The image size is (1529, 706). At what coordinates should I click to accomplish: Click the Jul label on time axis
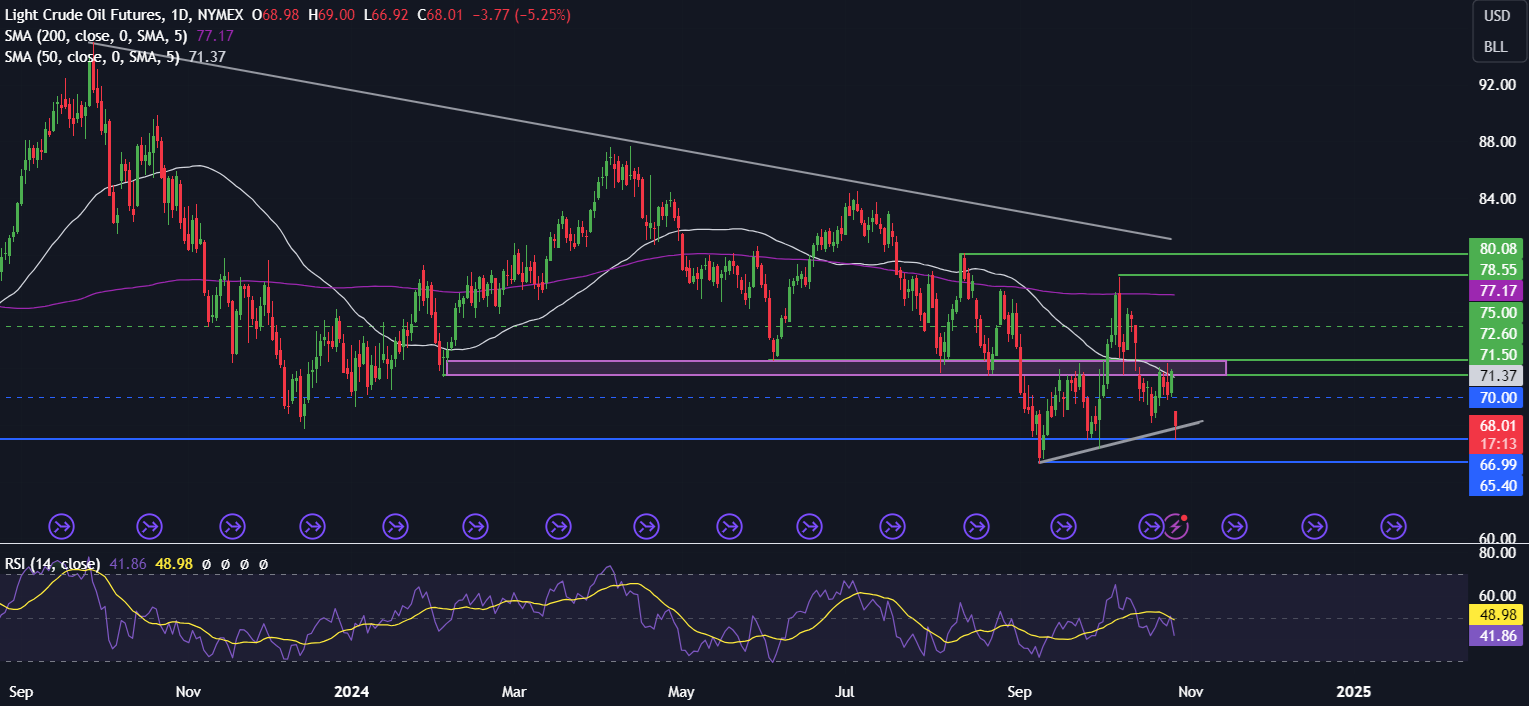pos(845,692)
